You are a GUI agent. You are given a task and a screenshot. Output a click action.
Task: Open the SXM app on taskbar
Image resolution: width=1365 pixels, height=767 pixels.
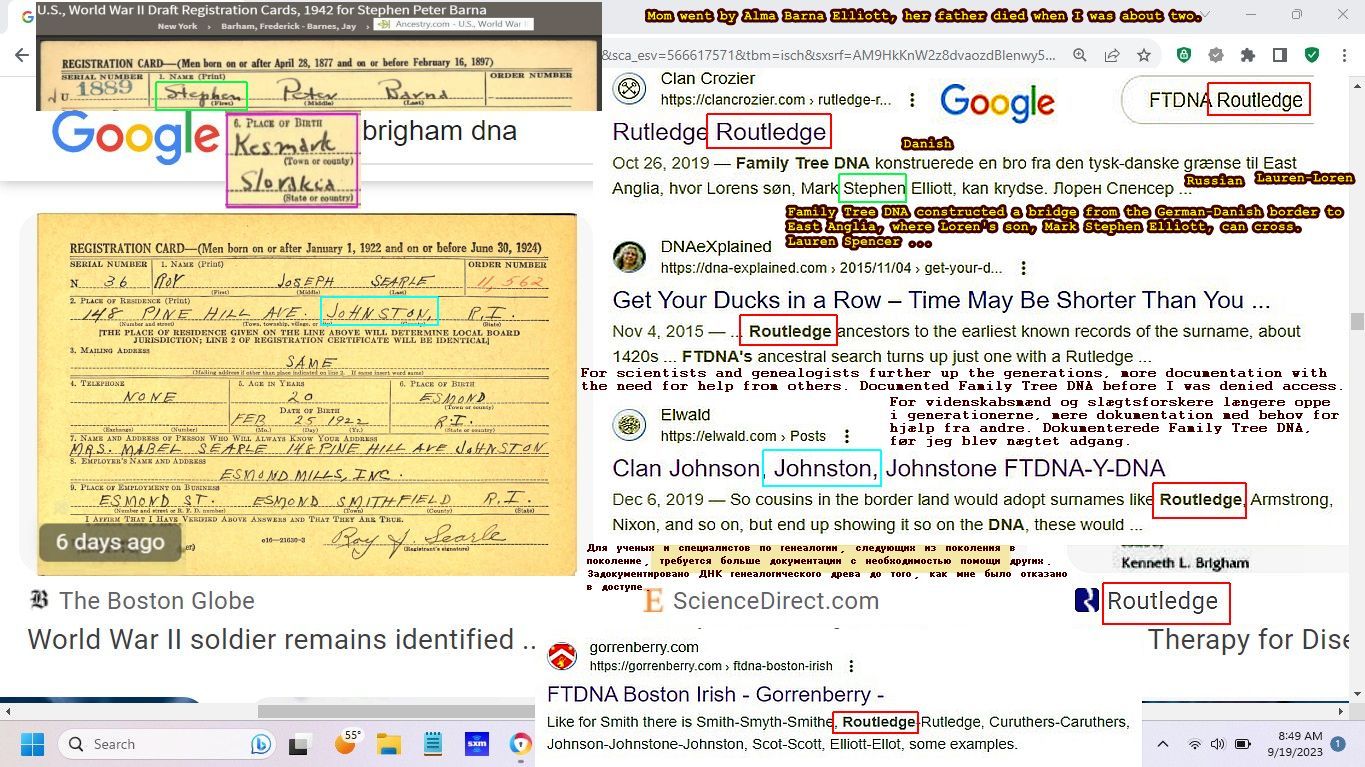(x=476, y=744)
